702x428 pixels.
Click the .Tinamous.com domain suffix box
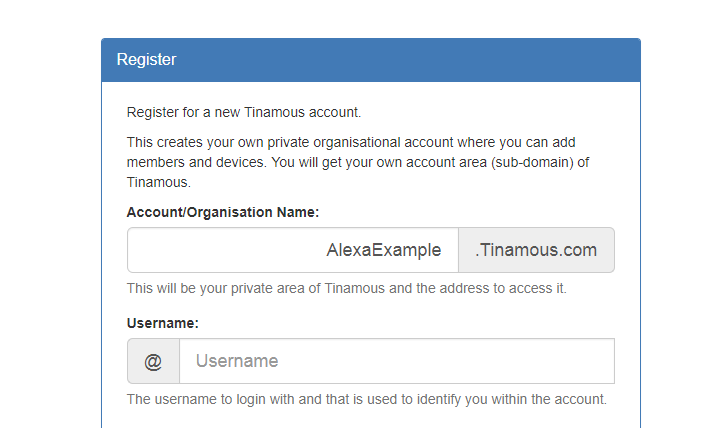click(536, 250)
